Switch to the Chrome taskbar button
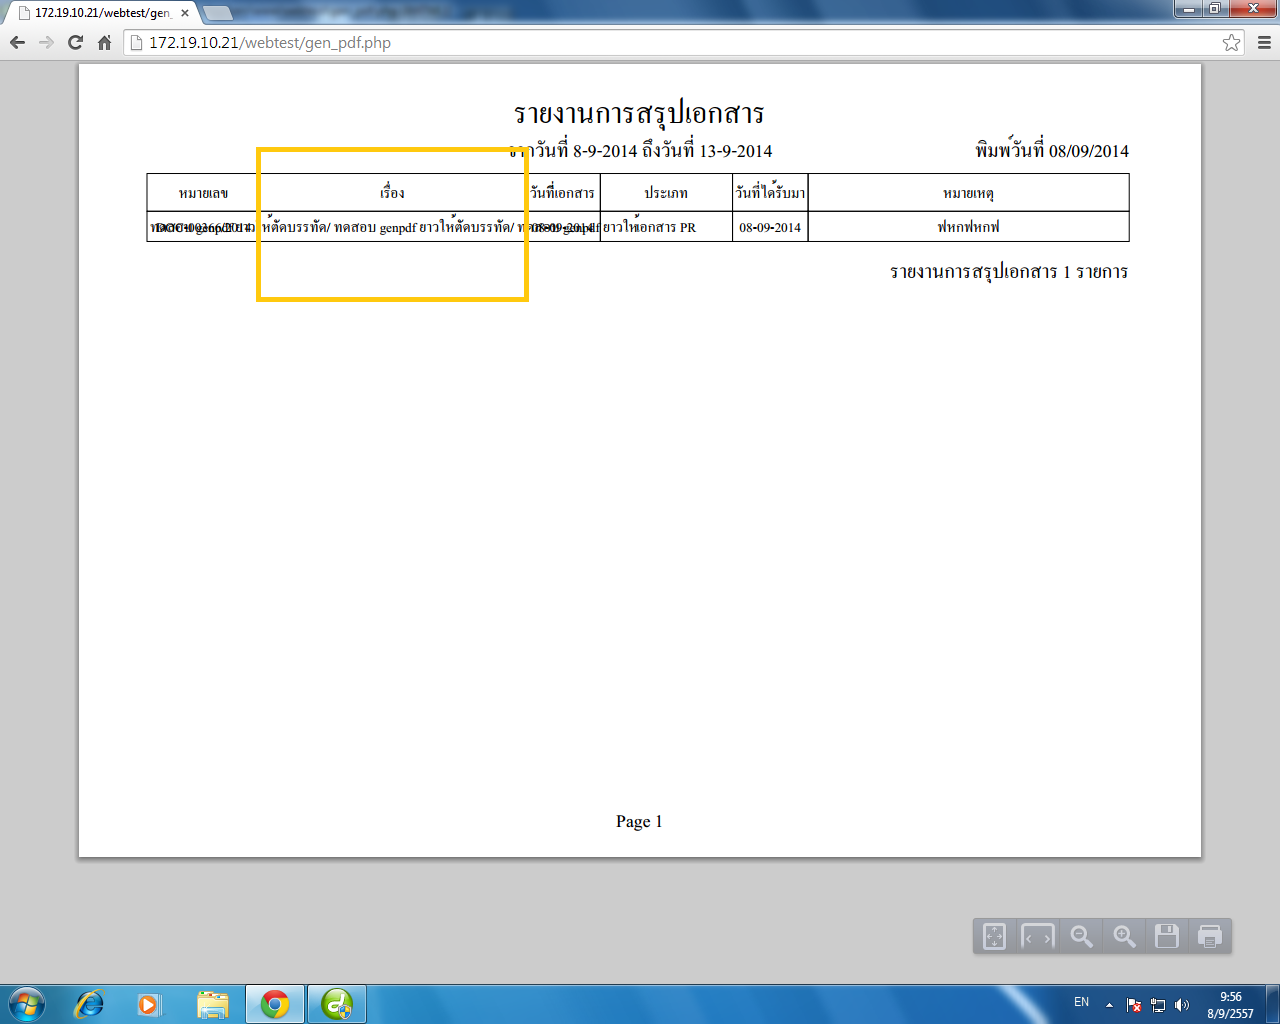Image resolution: width=1280 pixels, height=1024 pixels. tap(275, 1004)
